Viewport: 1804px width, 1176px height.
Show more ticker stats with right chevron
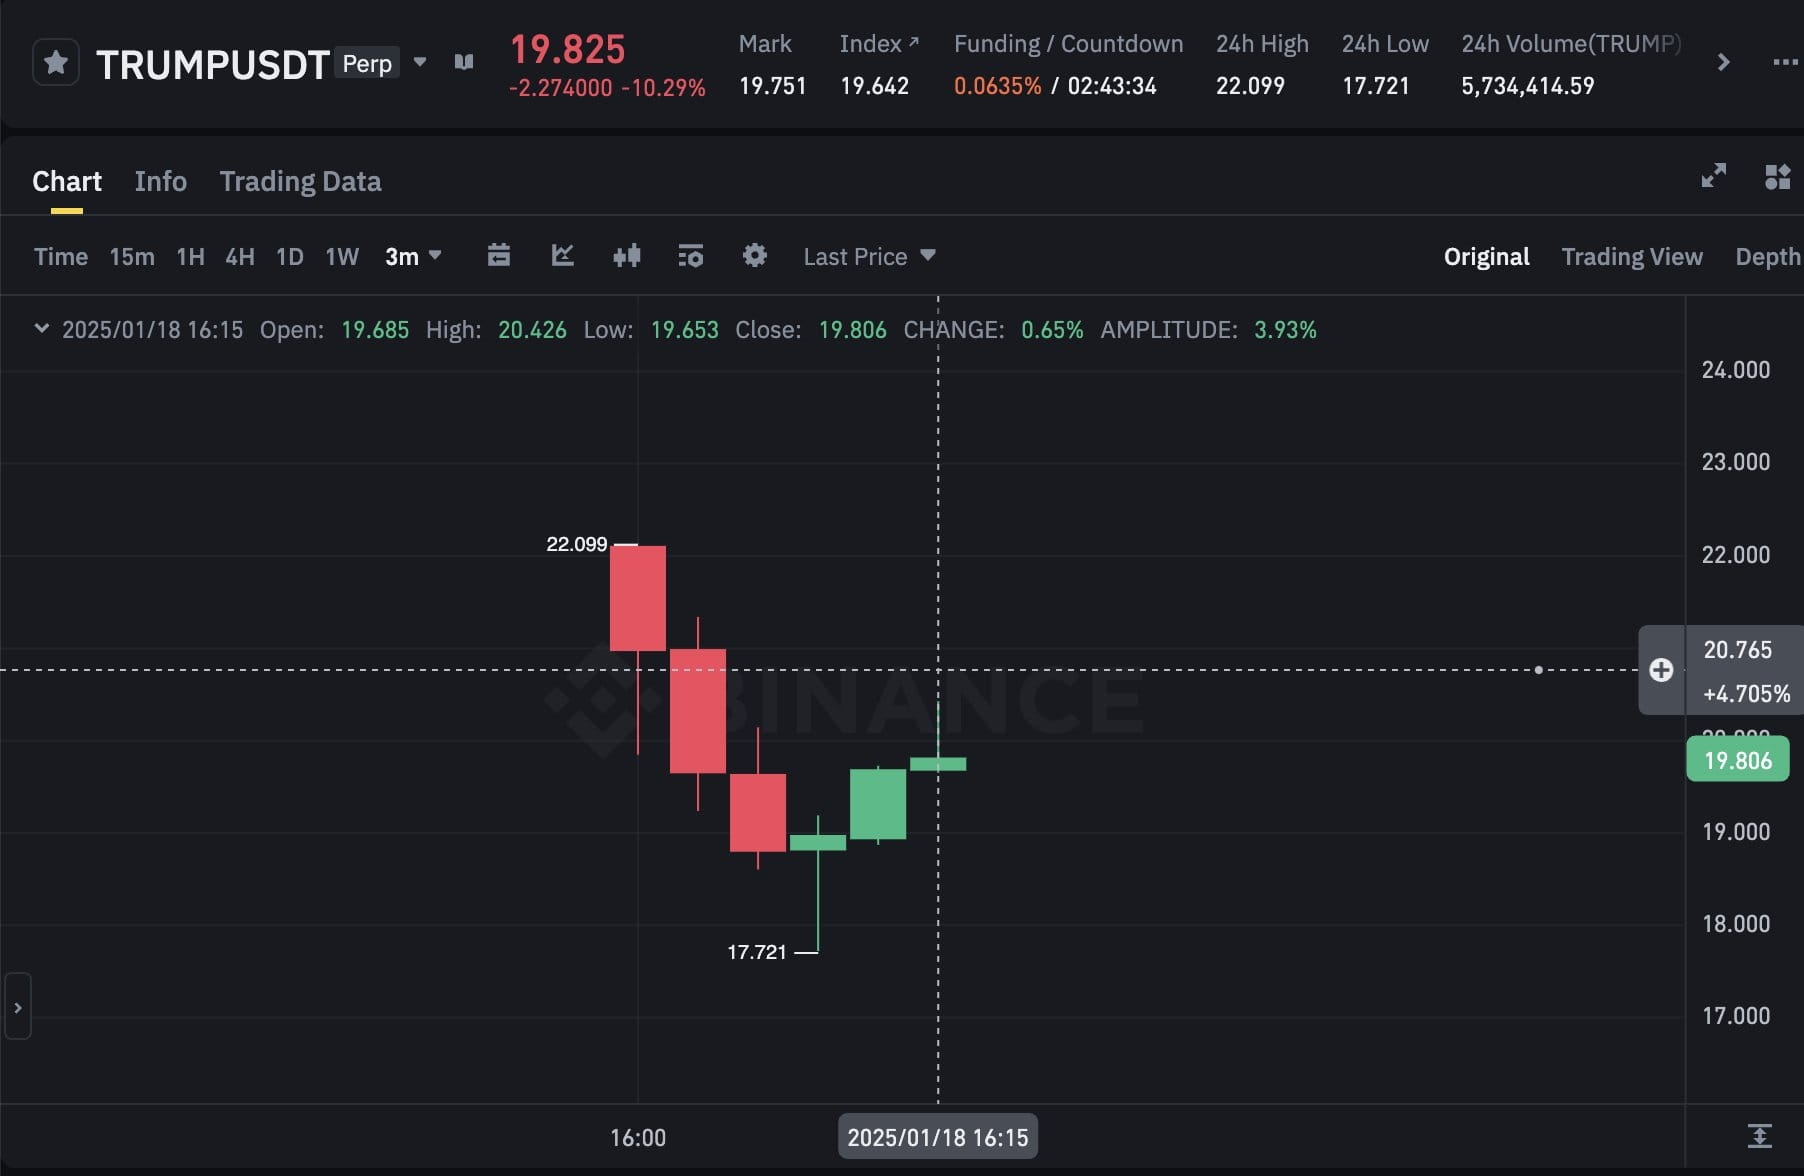click(x=1723, y=62)
